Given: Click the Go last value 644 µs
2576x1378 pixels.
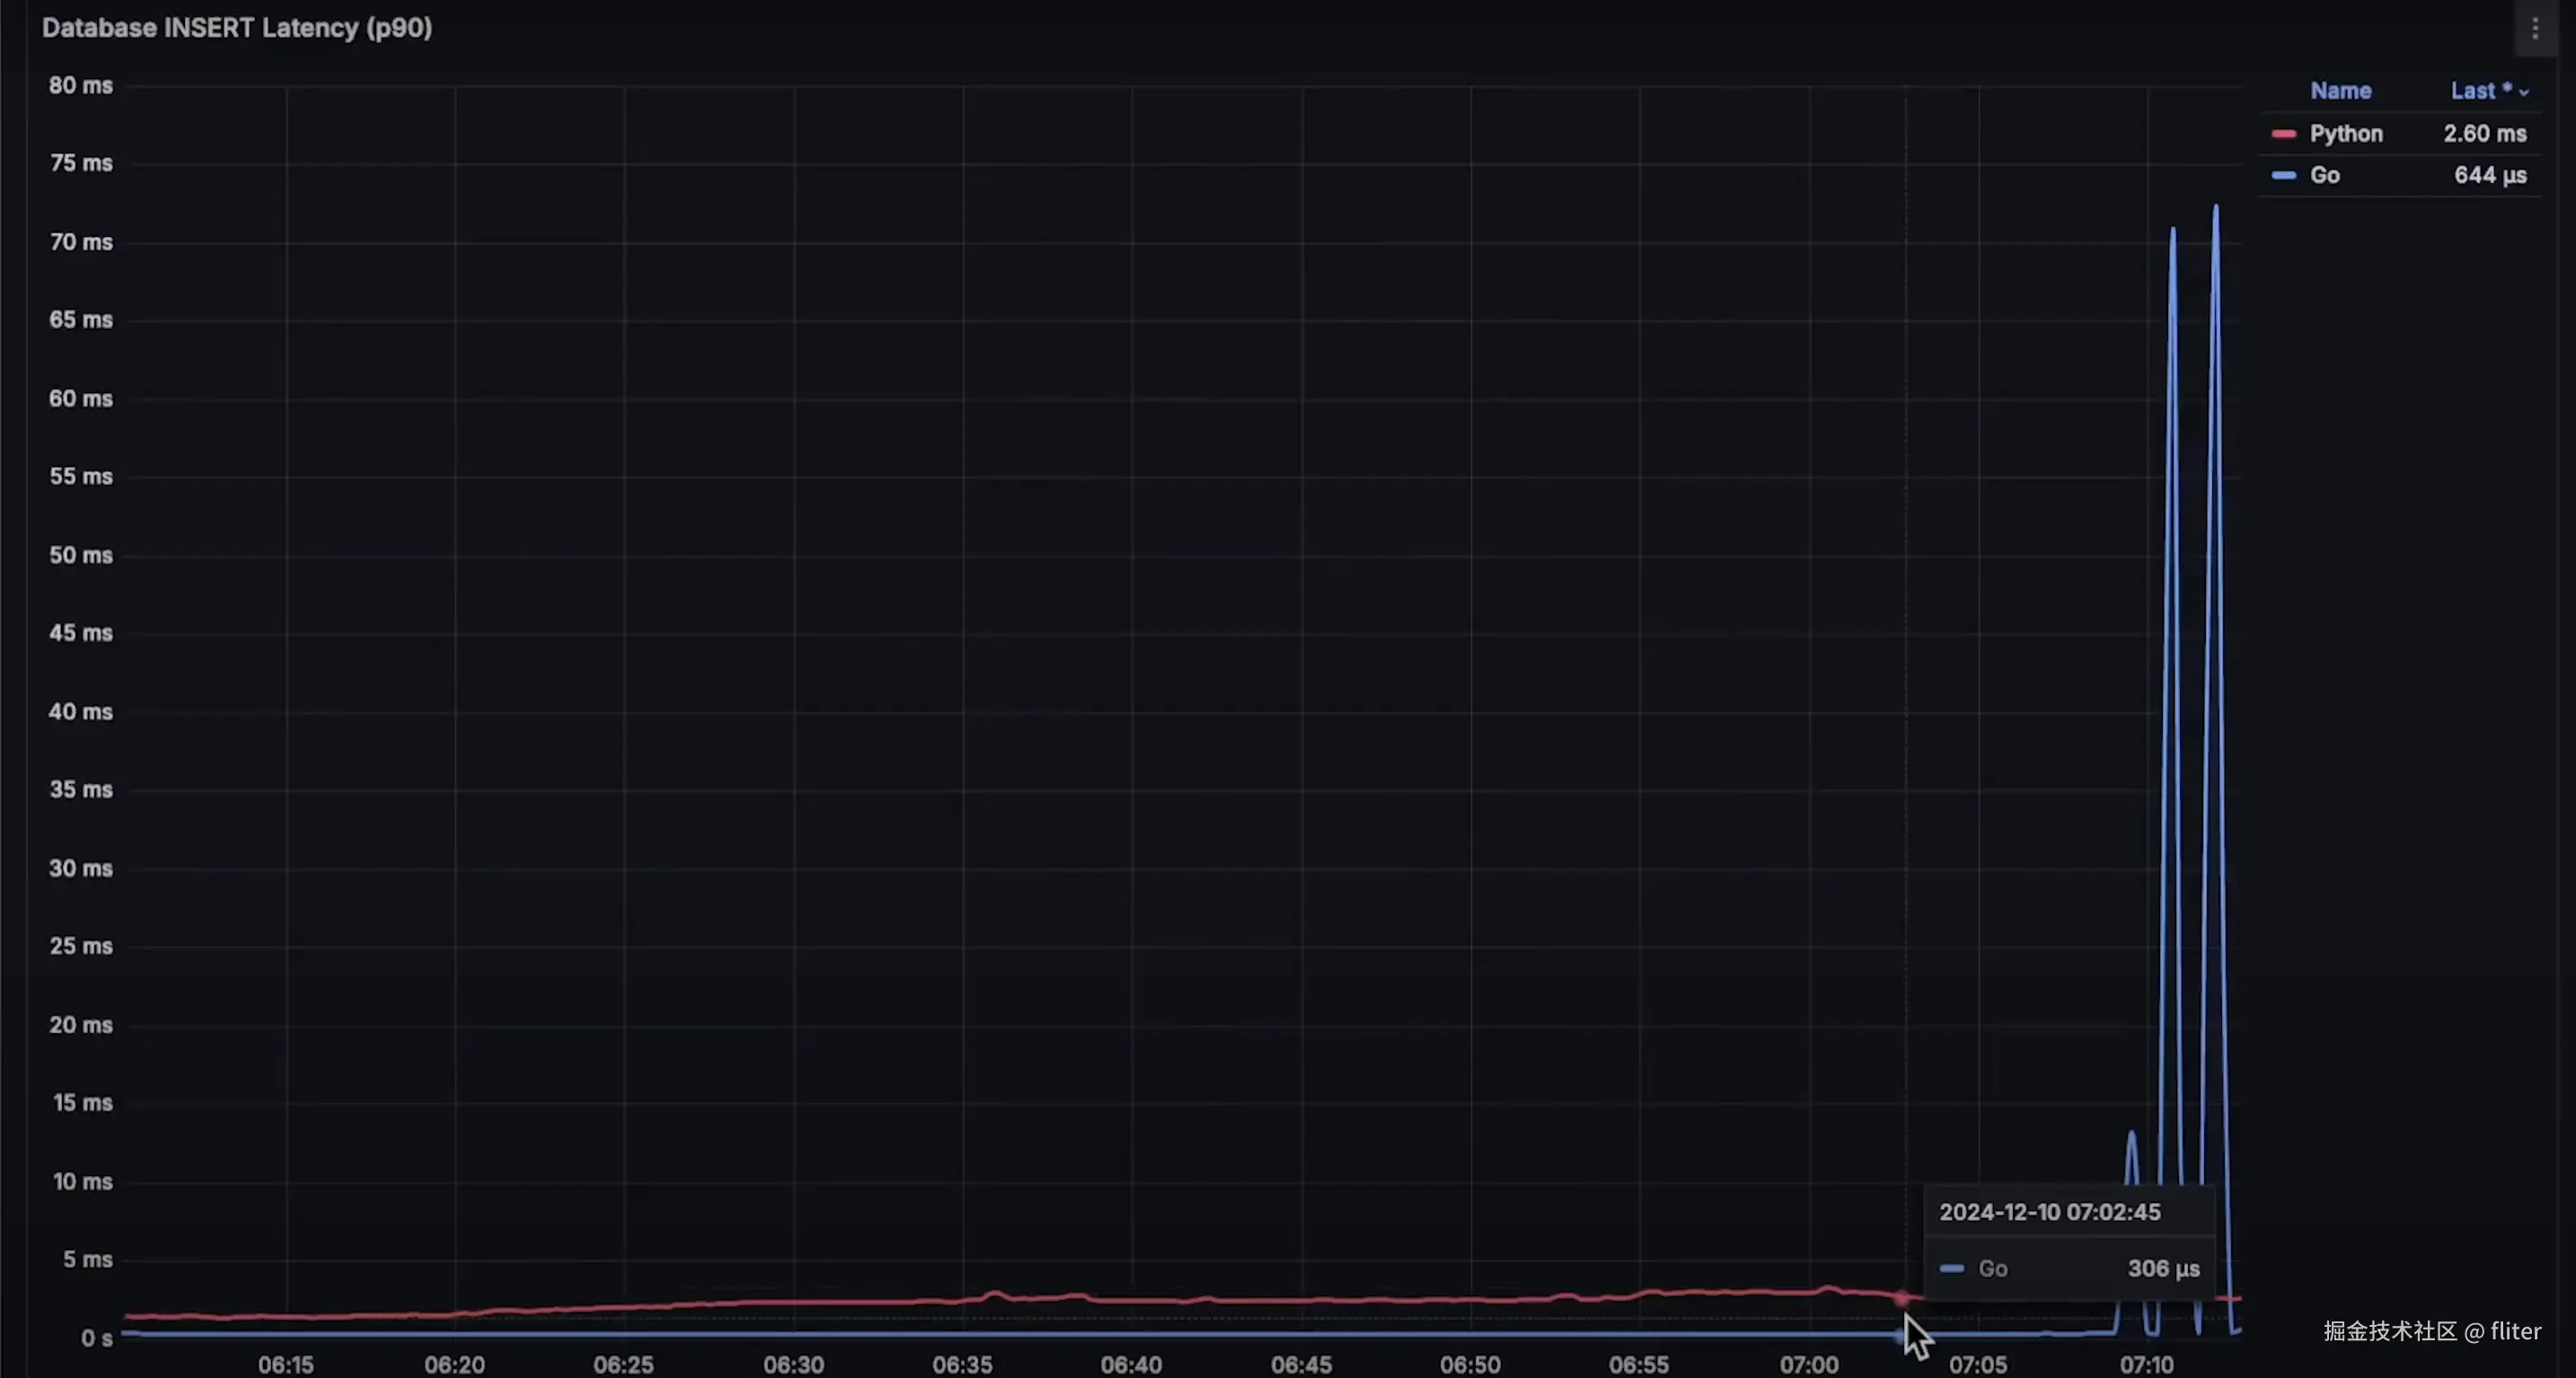Looking at the screenshot, I should click(x=2489, y=176).
